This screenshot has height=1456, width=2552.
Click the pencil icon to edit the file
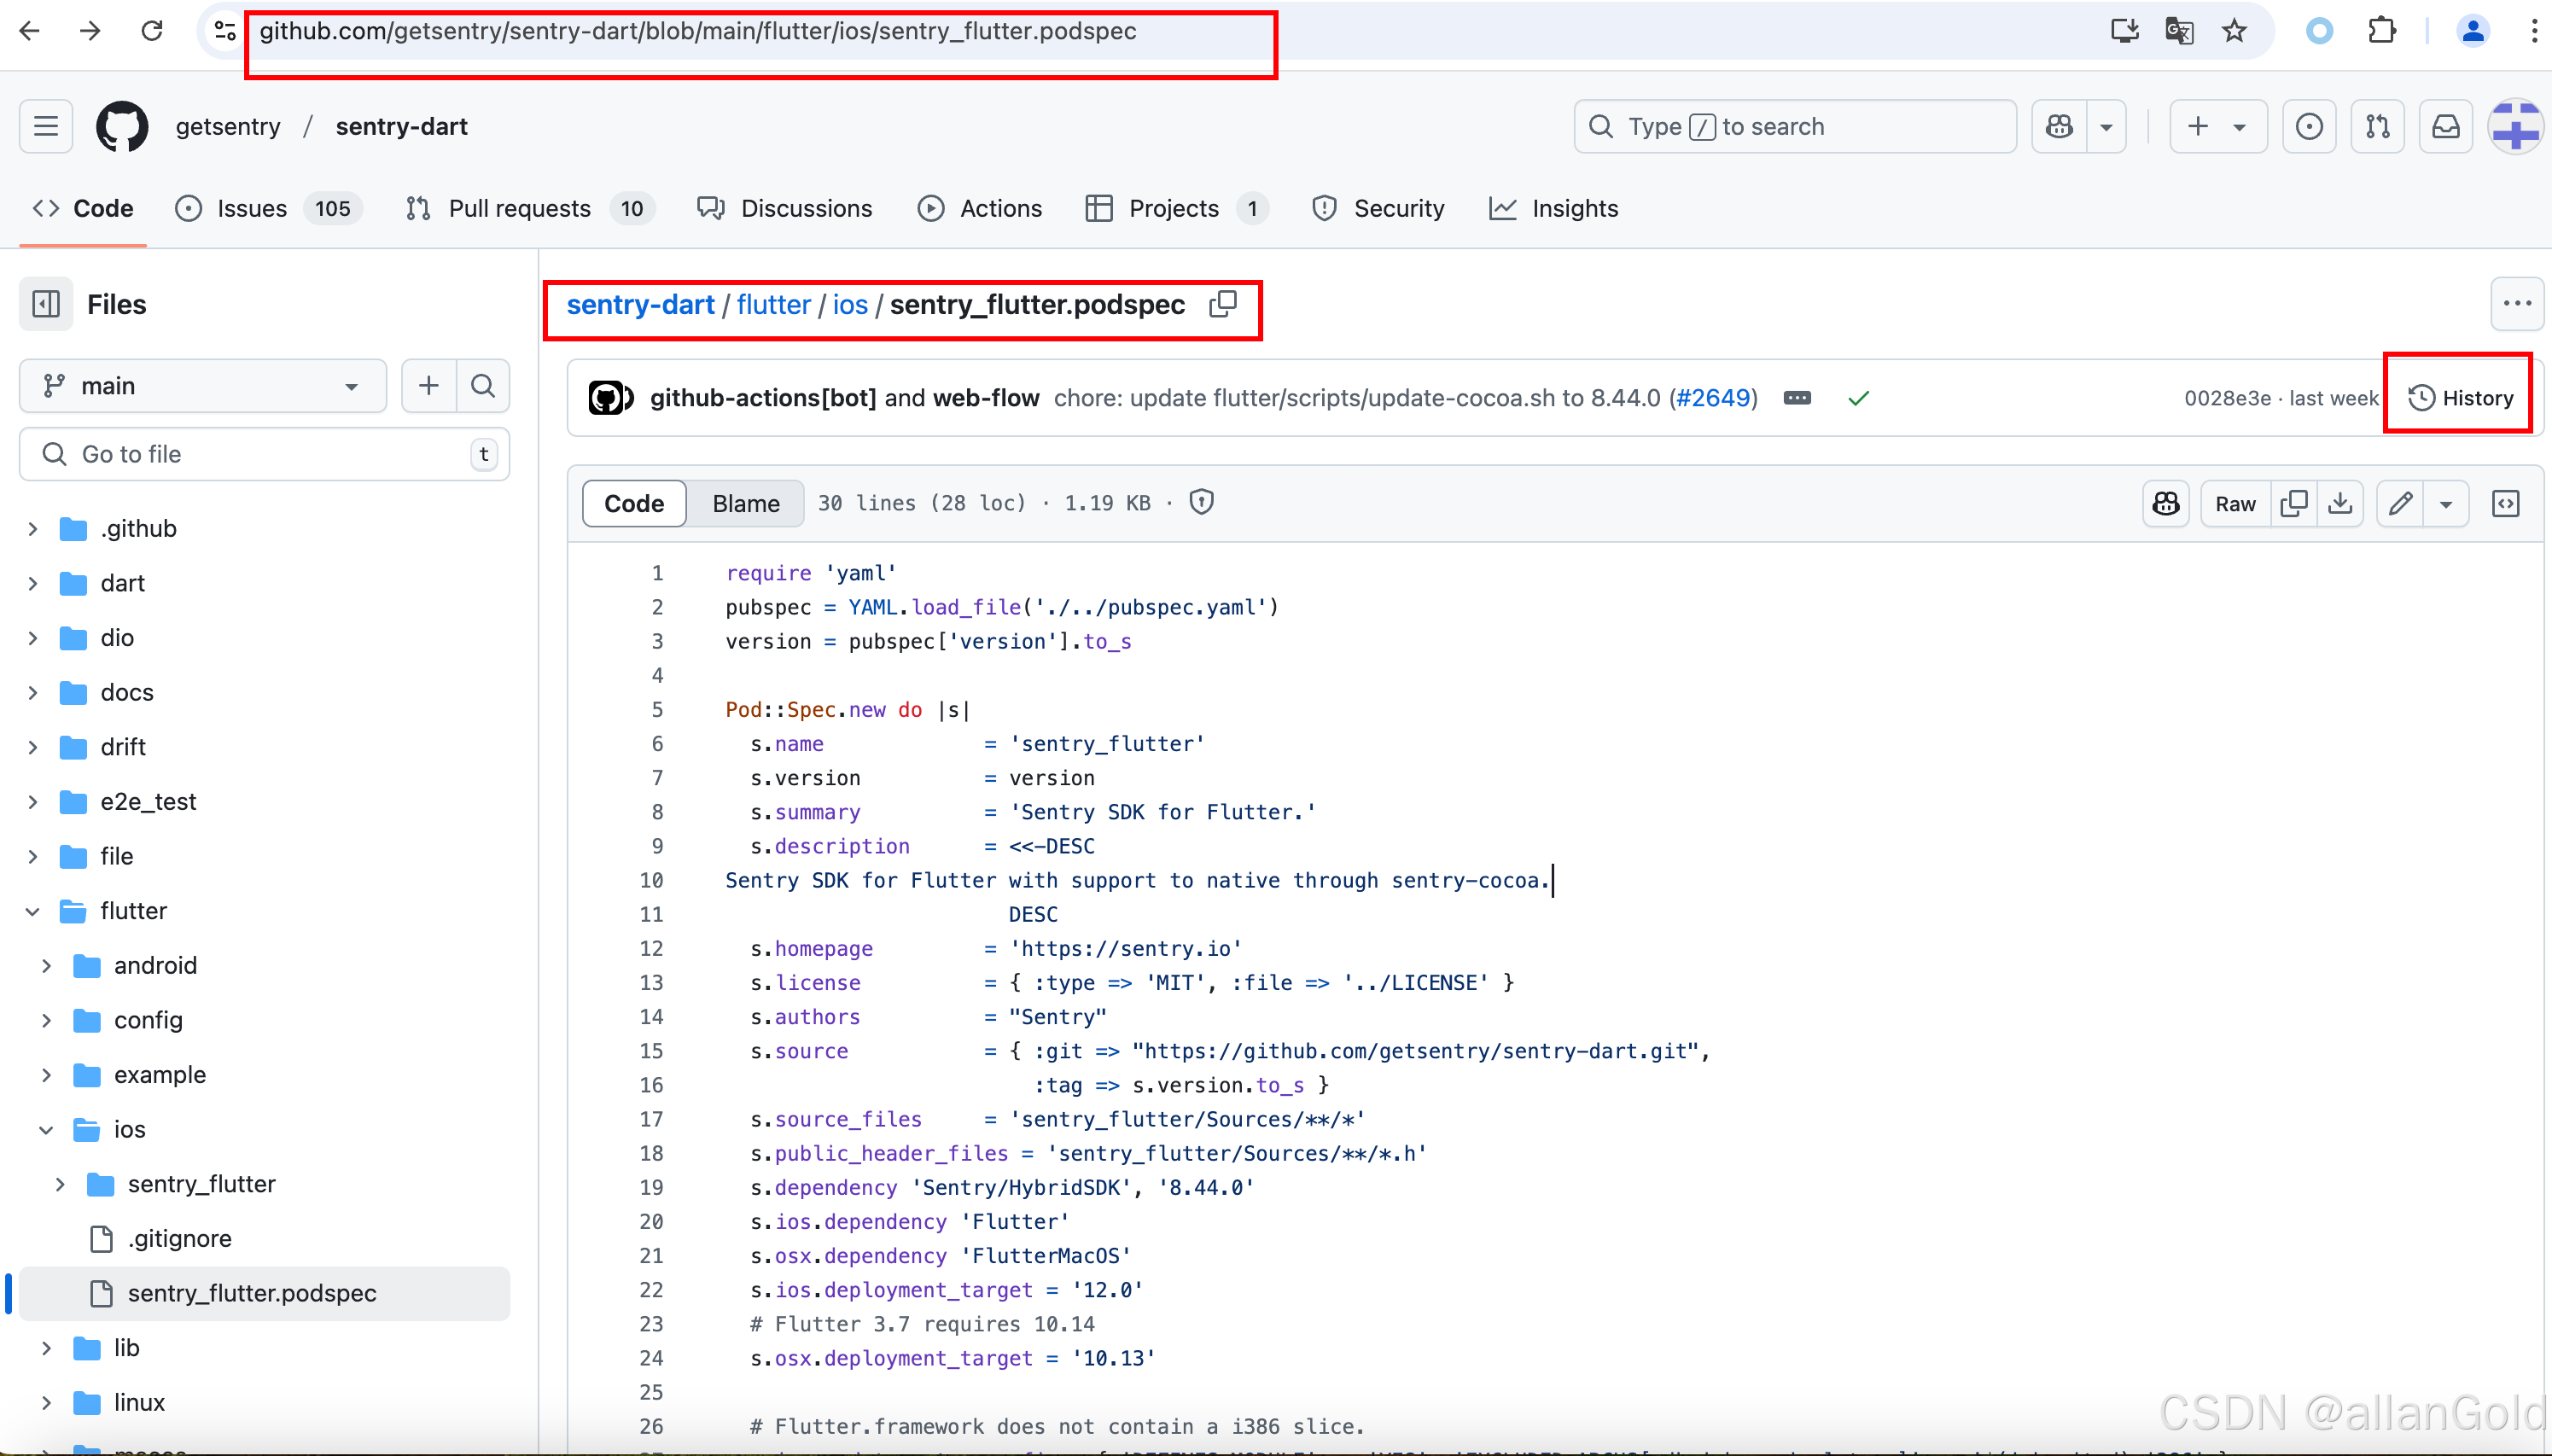pos(2400,503)
